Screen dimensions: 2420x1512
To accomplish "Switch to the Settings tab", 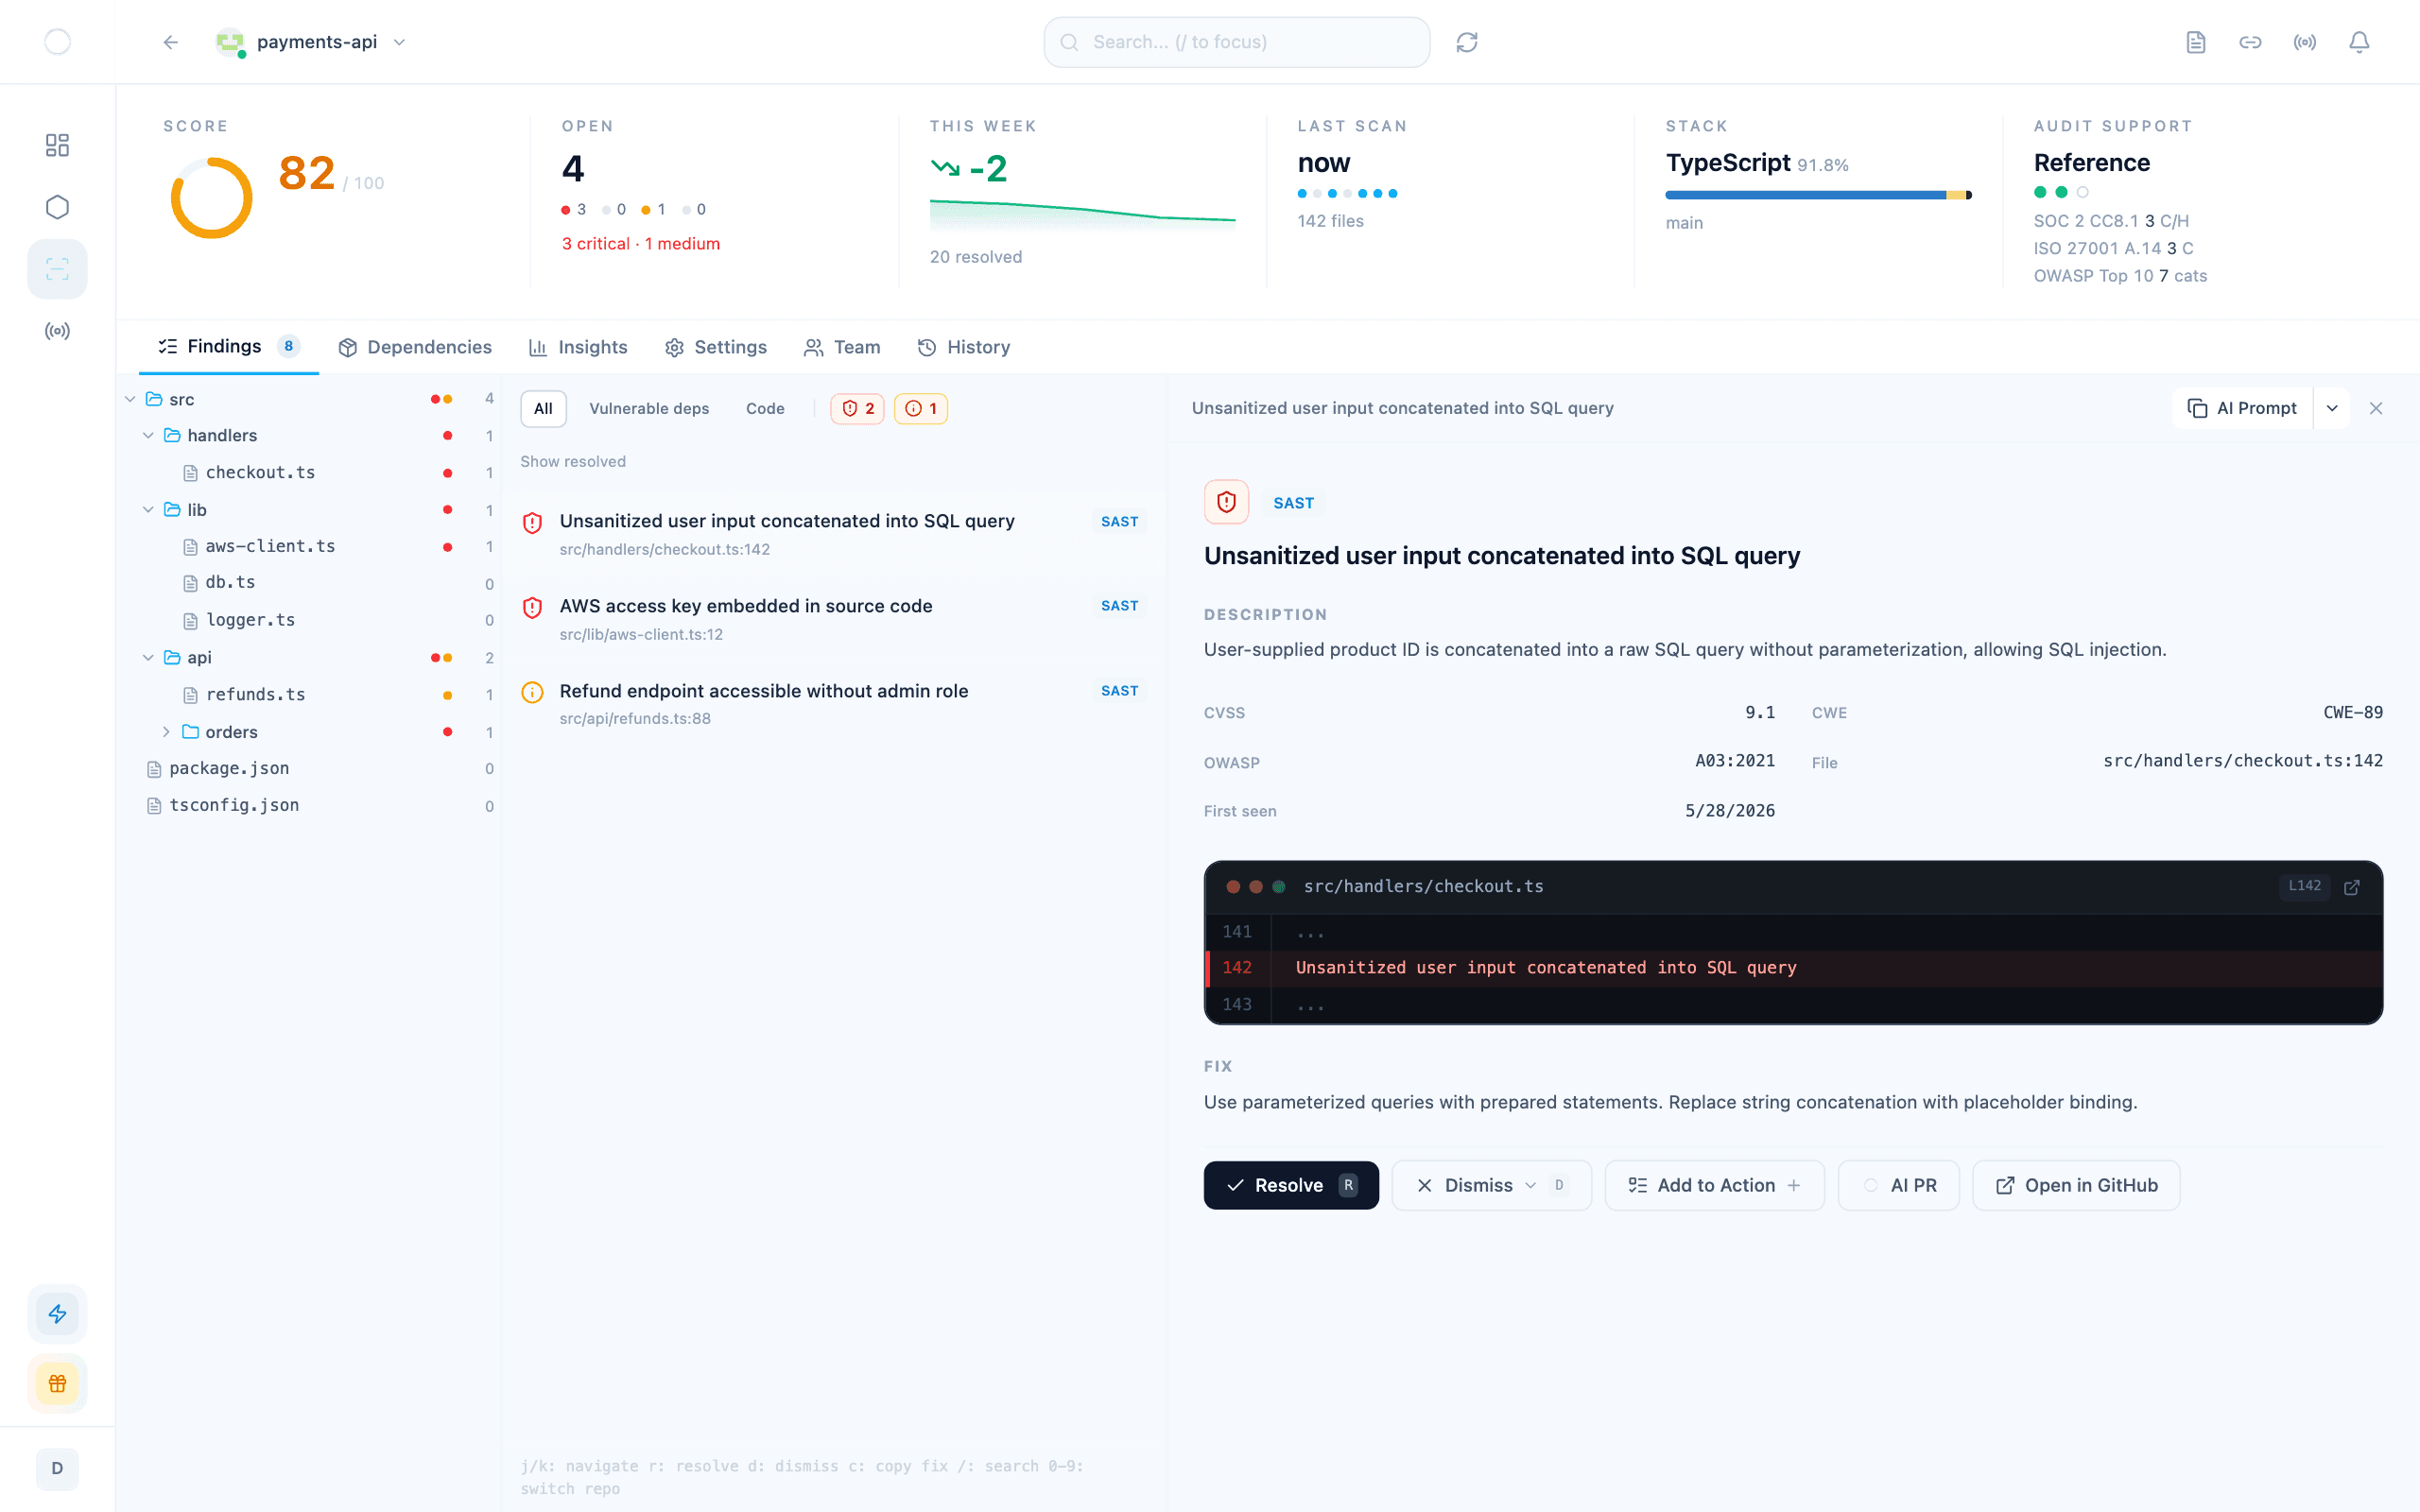I will coord(716,347).
